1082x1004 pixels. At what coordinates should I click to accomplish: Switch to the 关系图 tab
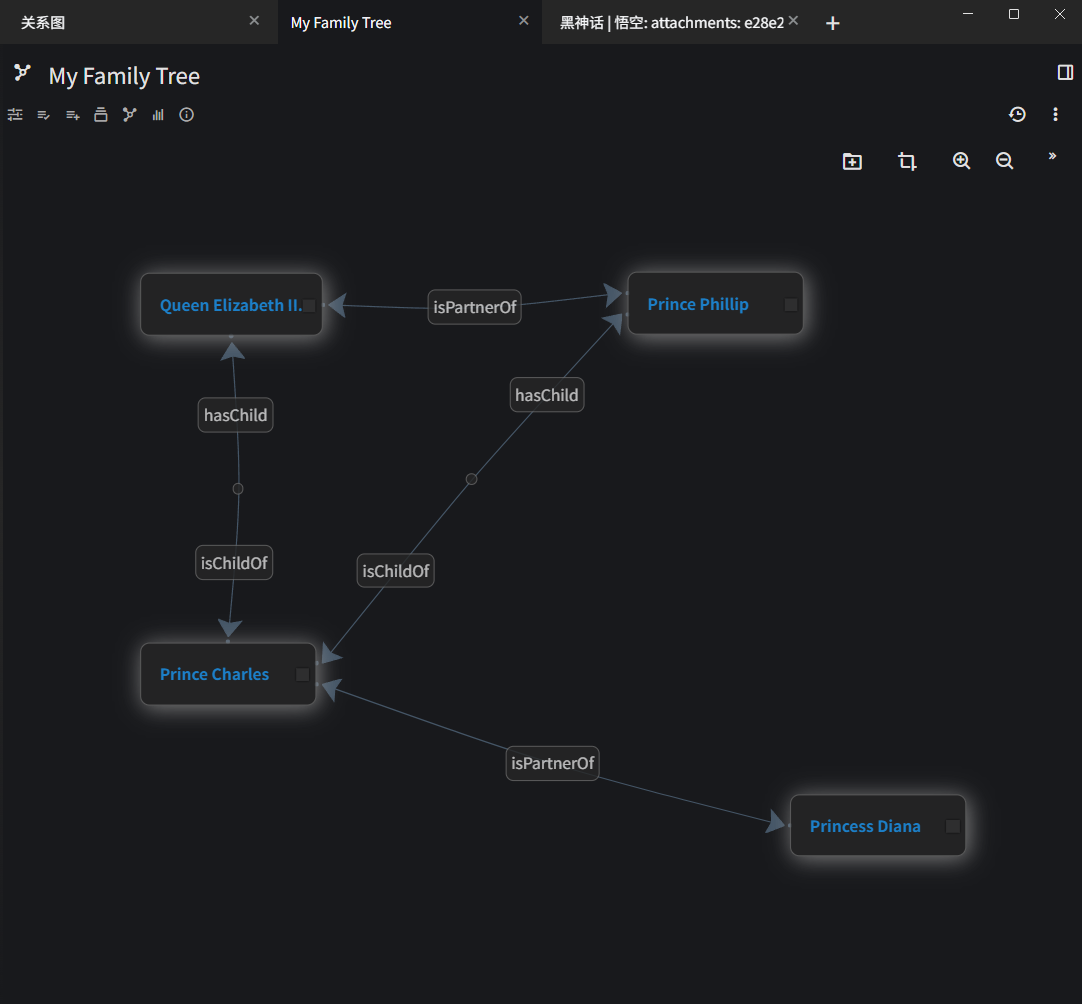click(43, 22)
